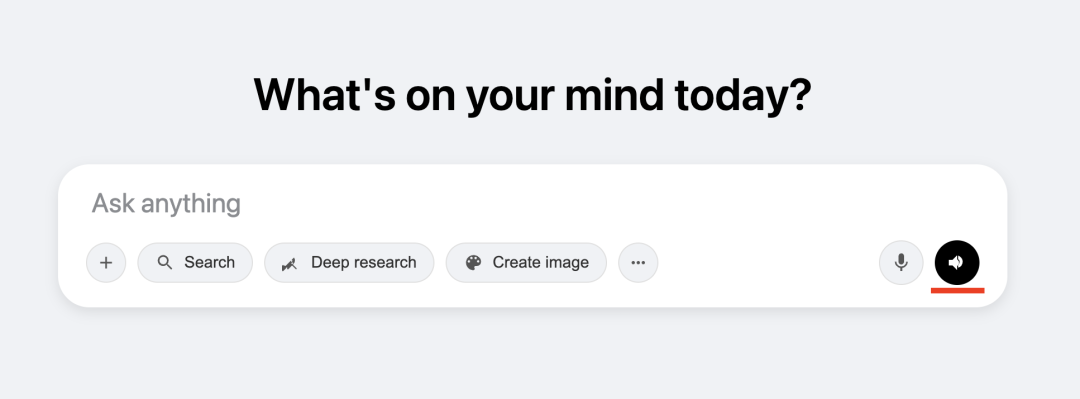Click the telescope icon in Deep research pill
The height and width of the screenshot is (399, 1080).
pos(290,263)
